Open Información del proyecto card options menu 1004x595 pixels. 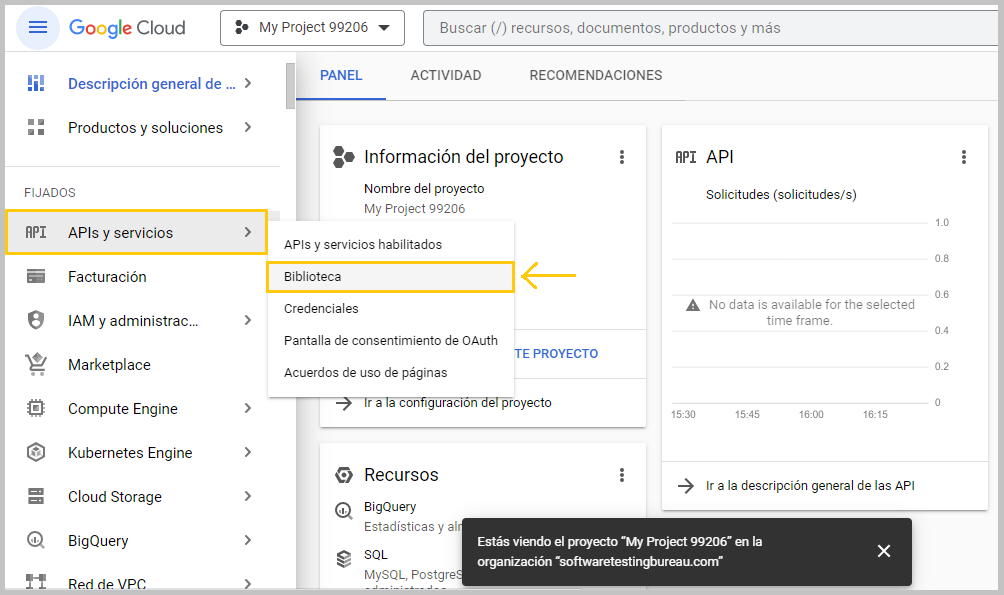[x=622, y=157]
